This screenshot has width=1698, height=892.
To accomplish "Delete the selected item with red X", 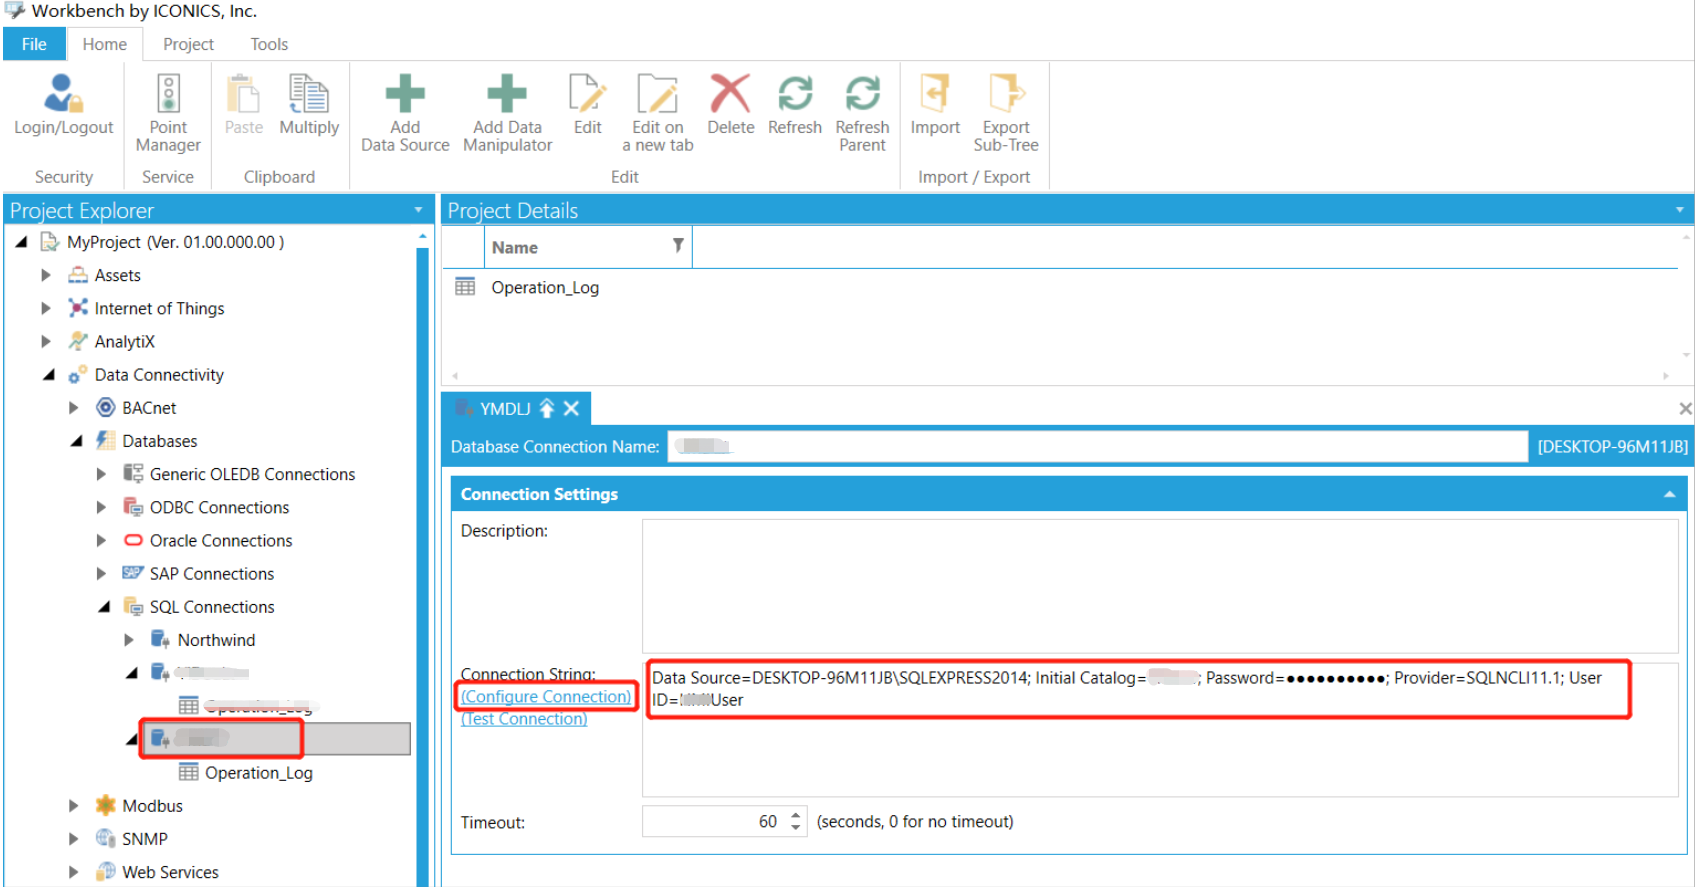I will 730,93.
